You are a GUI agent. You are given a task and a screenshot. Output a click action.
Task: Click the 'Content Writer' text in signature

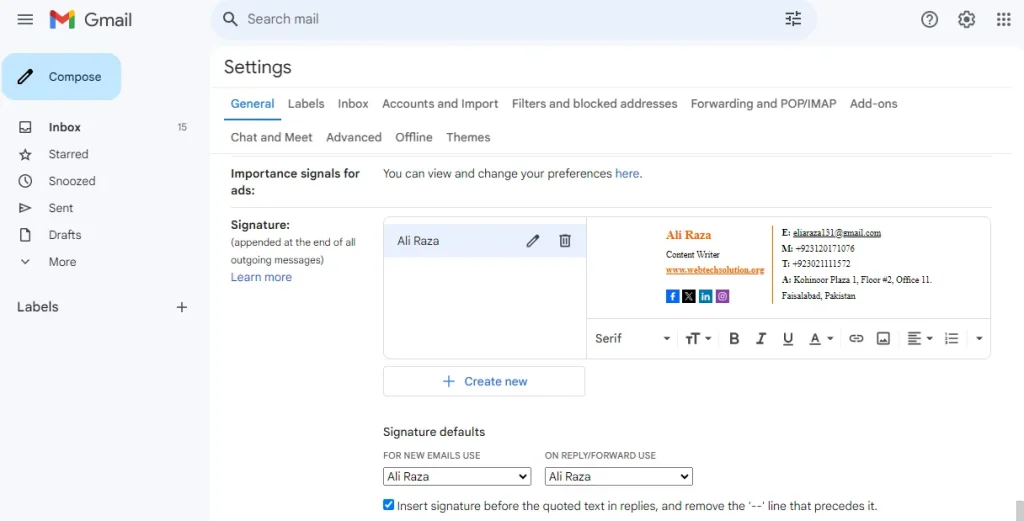[692, 255]
